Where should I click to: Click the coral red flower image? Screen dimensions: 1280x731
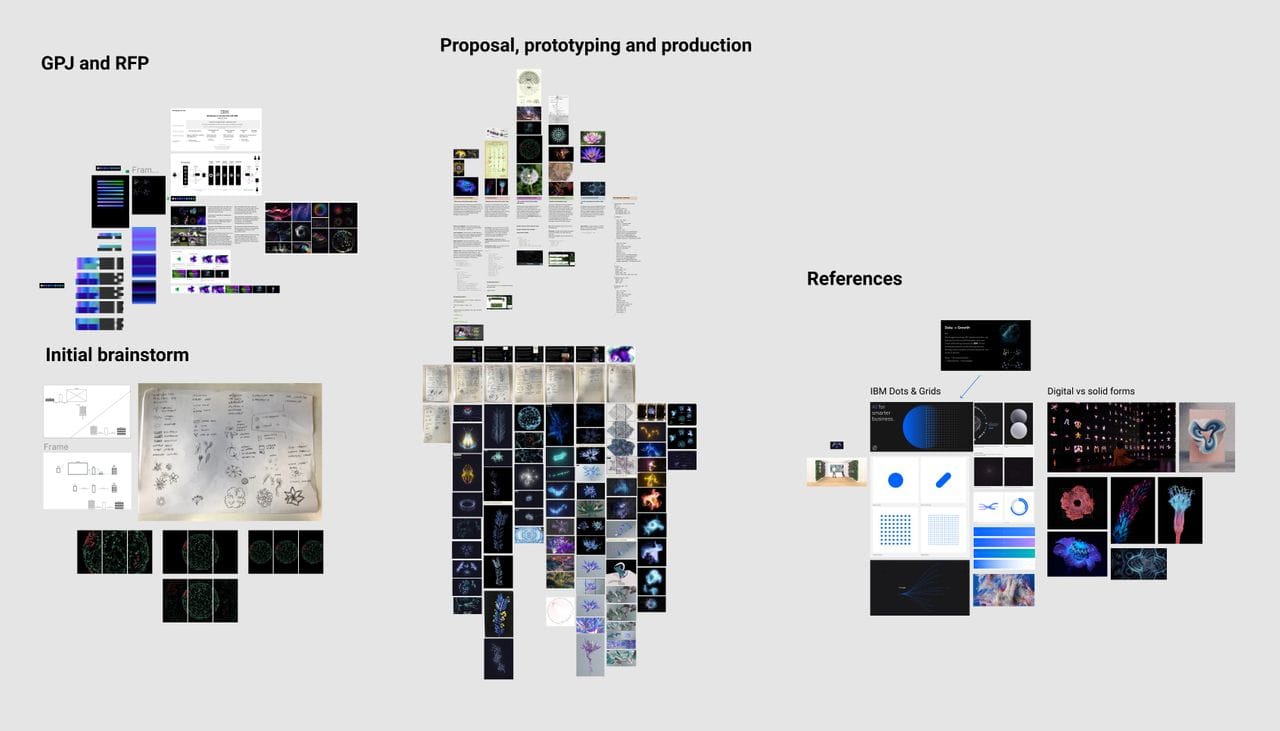coord(1077,503)
